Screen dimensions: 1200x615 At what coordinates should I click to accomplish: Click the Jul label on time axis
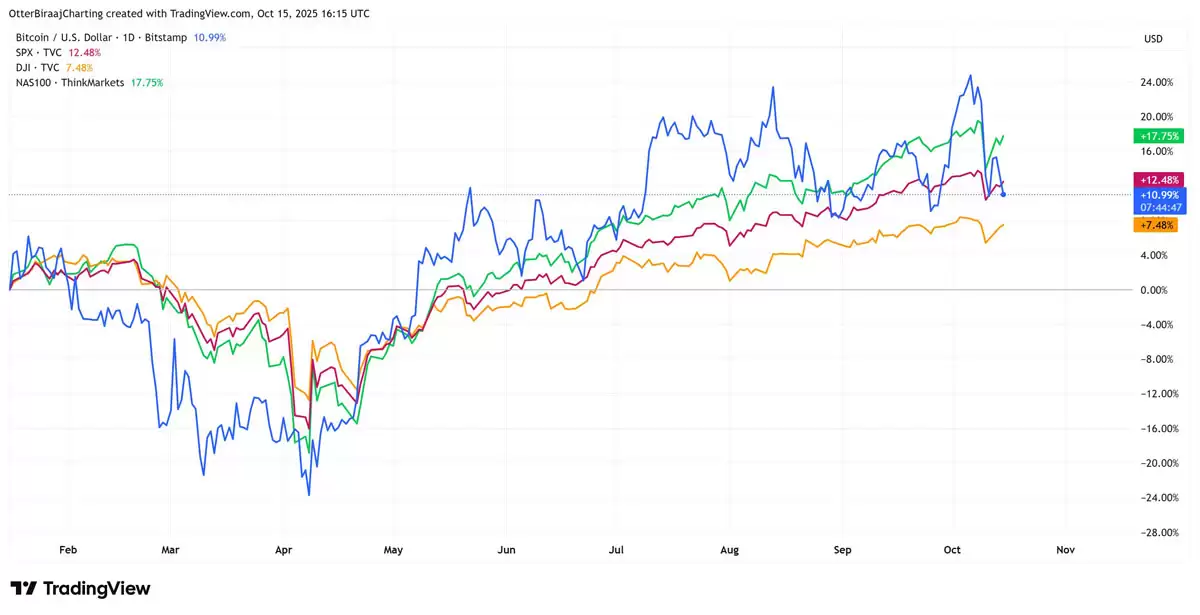pos(617,550)
